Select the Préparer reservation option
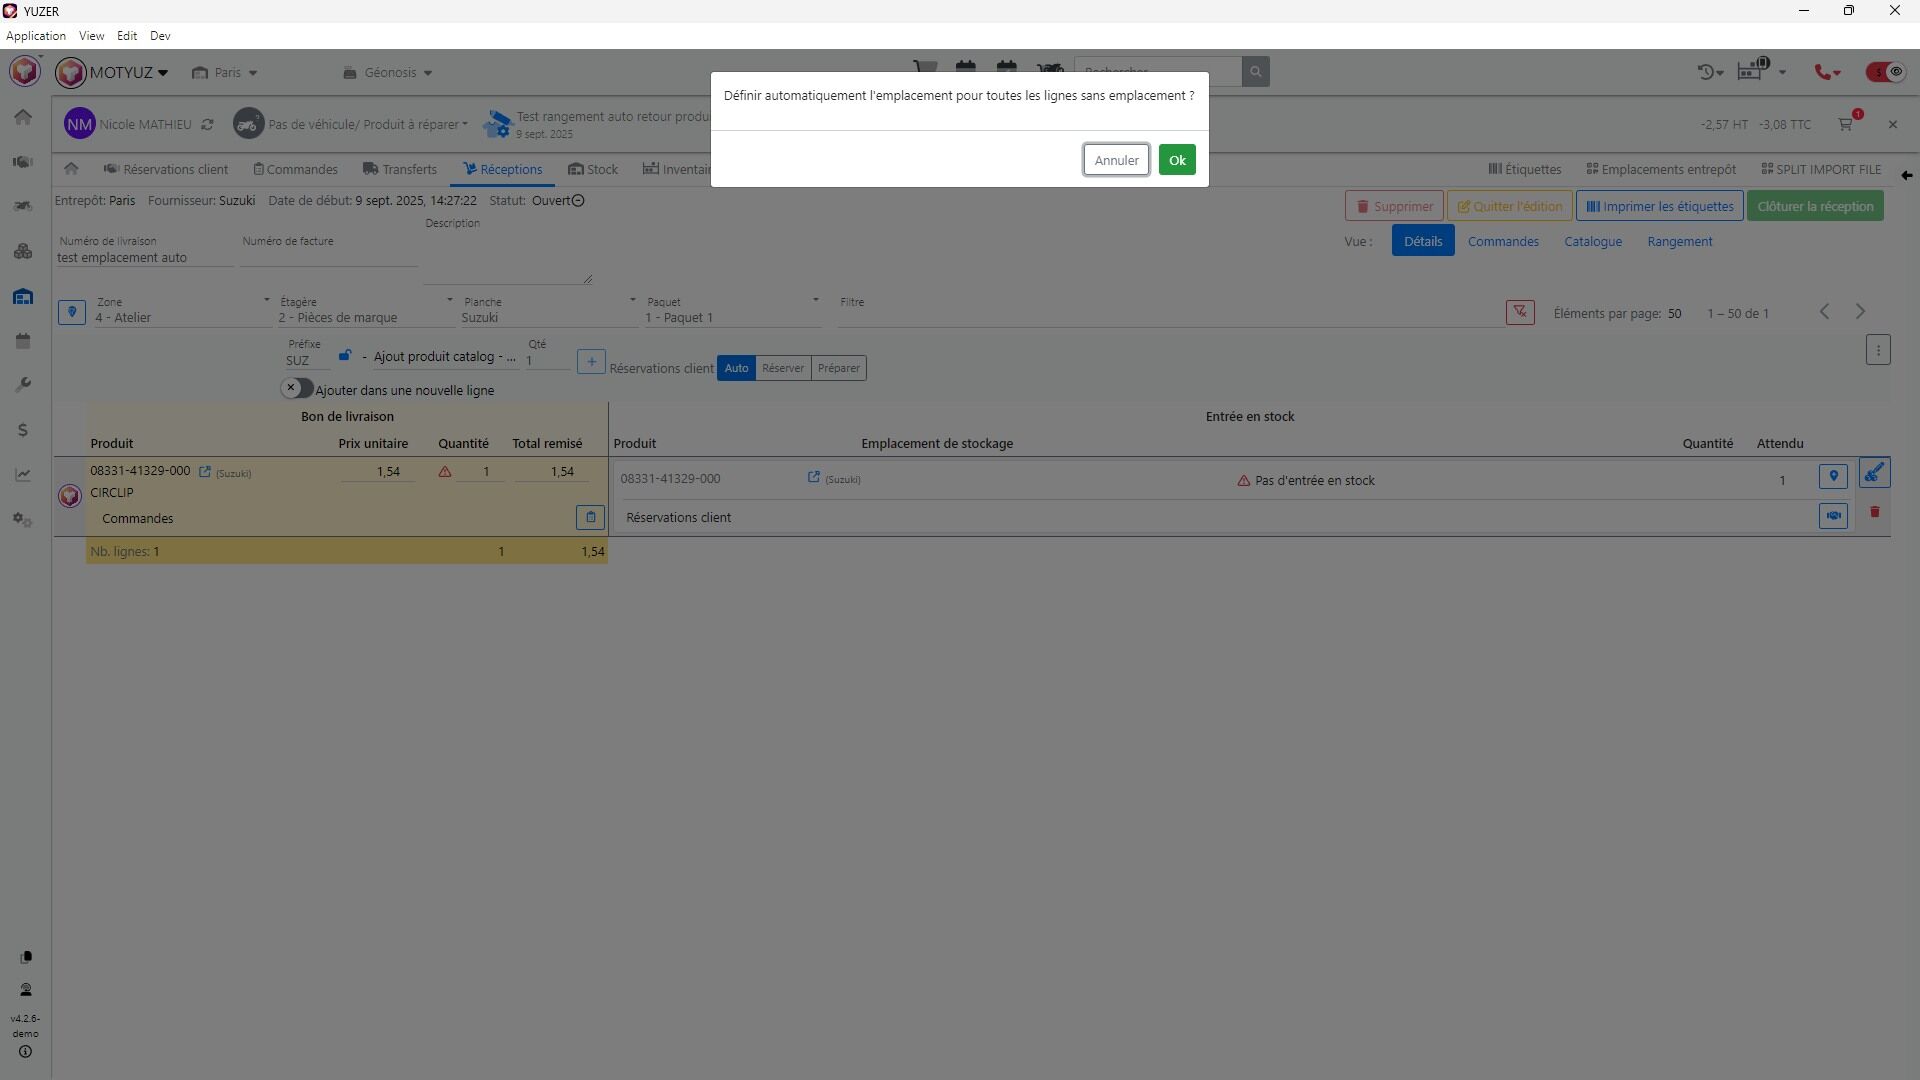This screenshot has width=1920, height=1080. [x=838, y=368]
